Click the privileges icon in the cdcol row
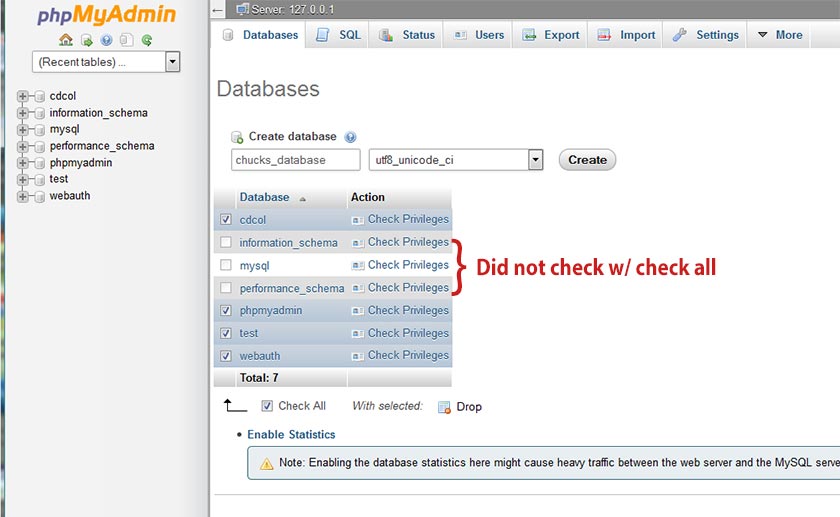Viewport: 840px width, 517px height. pyautogui.click(x=358, y=220)
